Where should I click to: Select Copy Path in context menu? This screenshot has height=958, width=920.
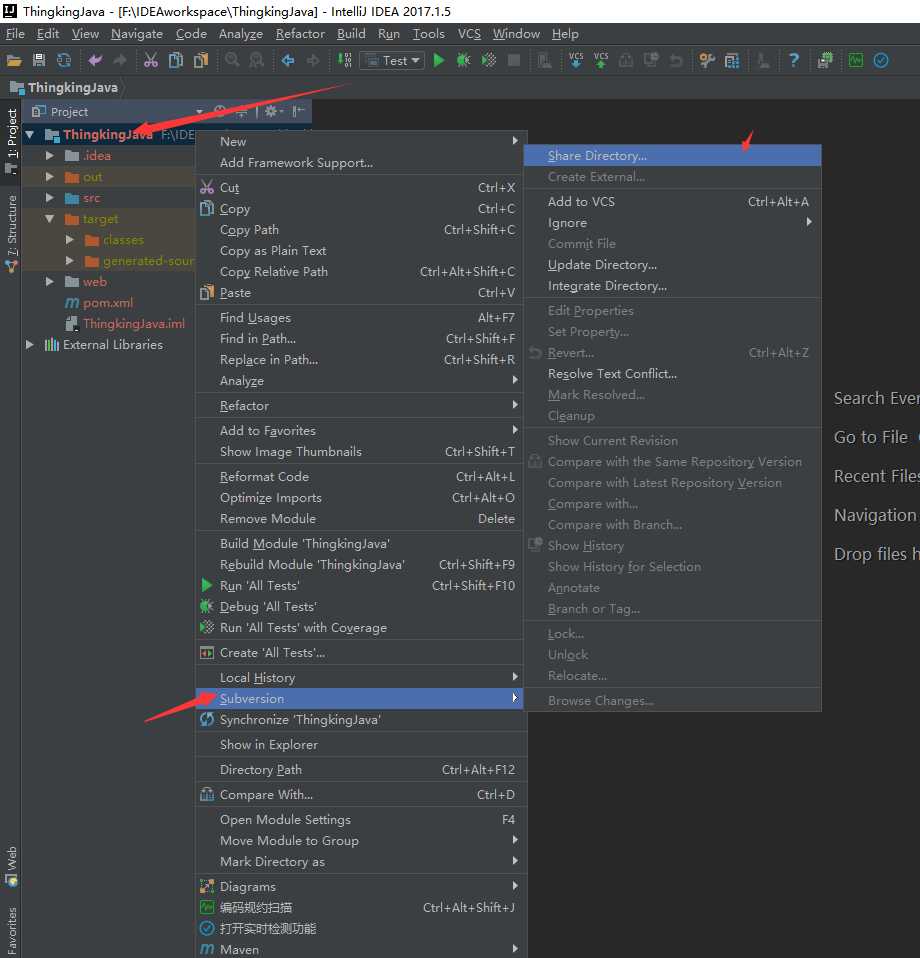[x=360, y=230]
